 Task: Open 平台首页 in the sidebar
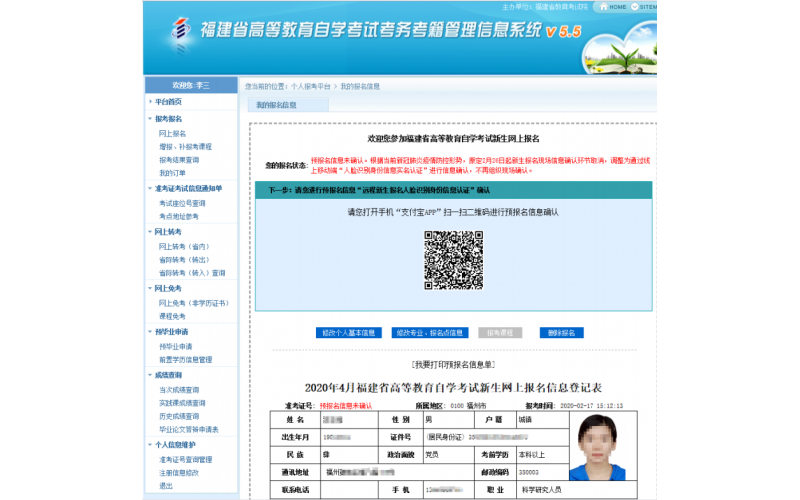tap(168, 102)
